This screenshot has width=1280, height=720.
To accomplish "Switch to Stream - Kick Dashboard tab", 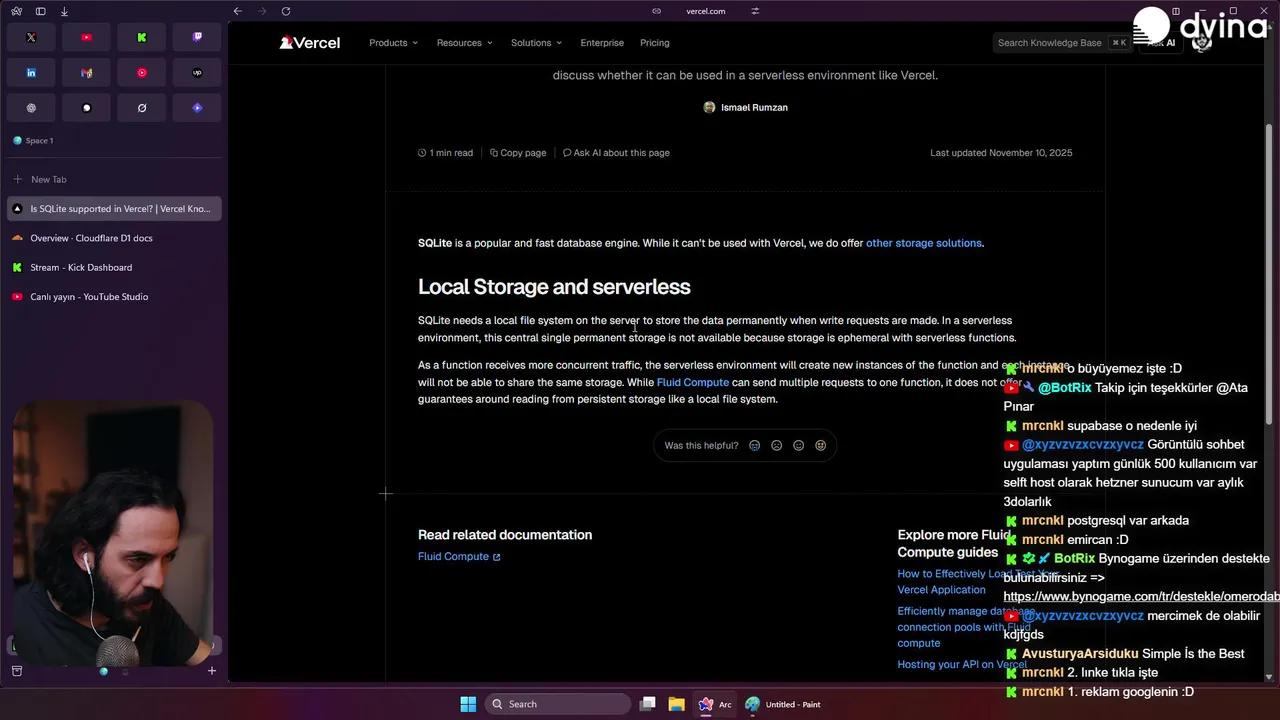I will tap(114, 267).
